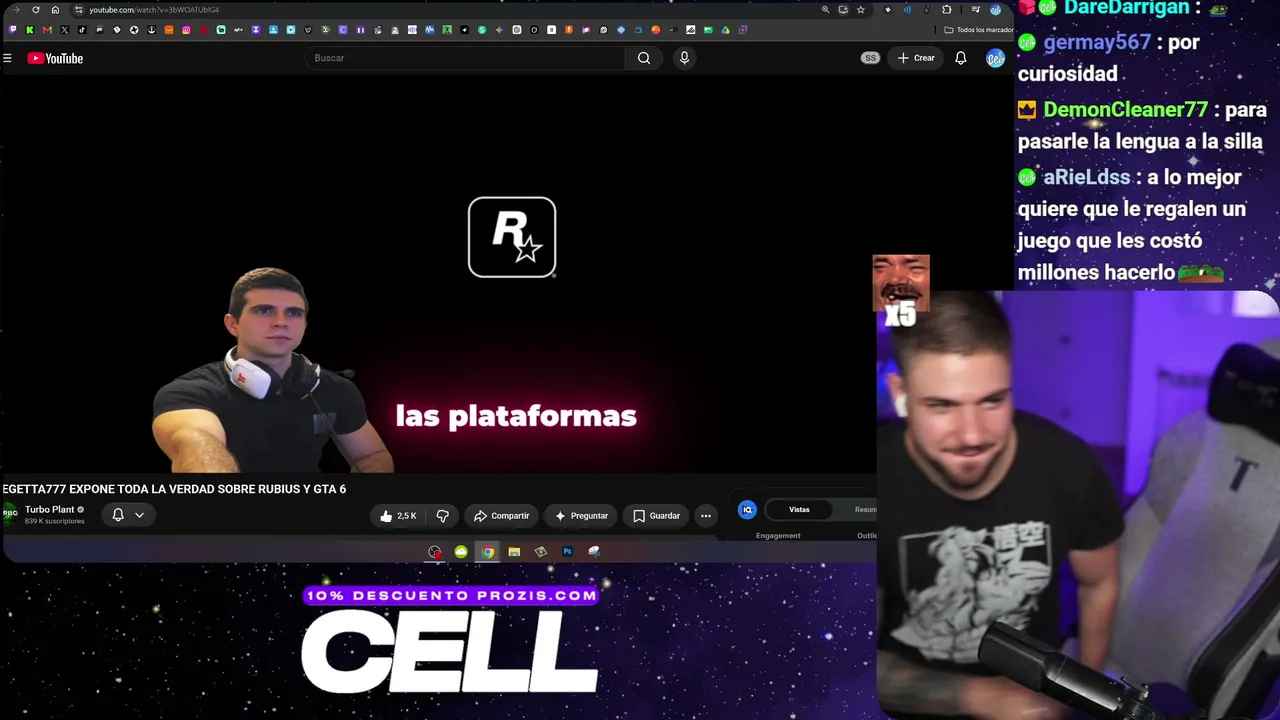
Task: Toggle the subscription notification bell for Turbo Plant
Action: (x=118, y=515)
